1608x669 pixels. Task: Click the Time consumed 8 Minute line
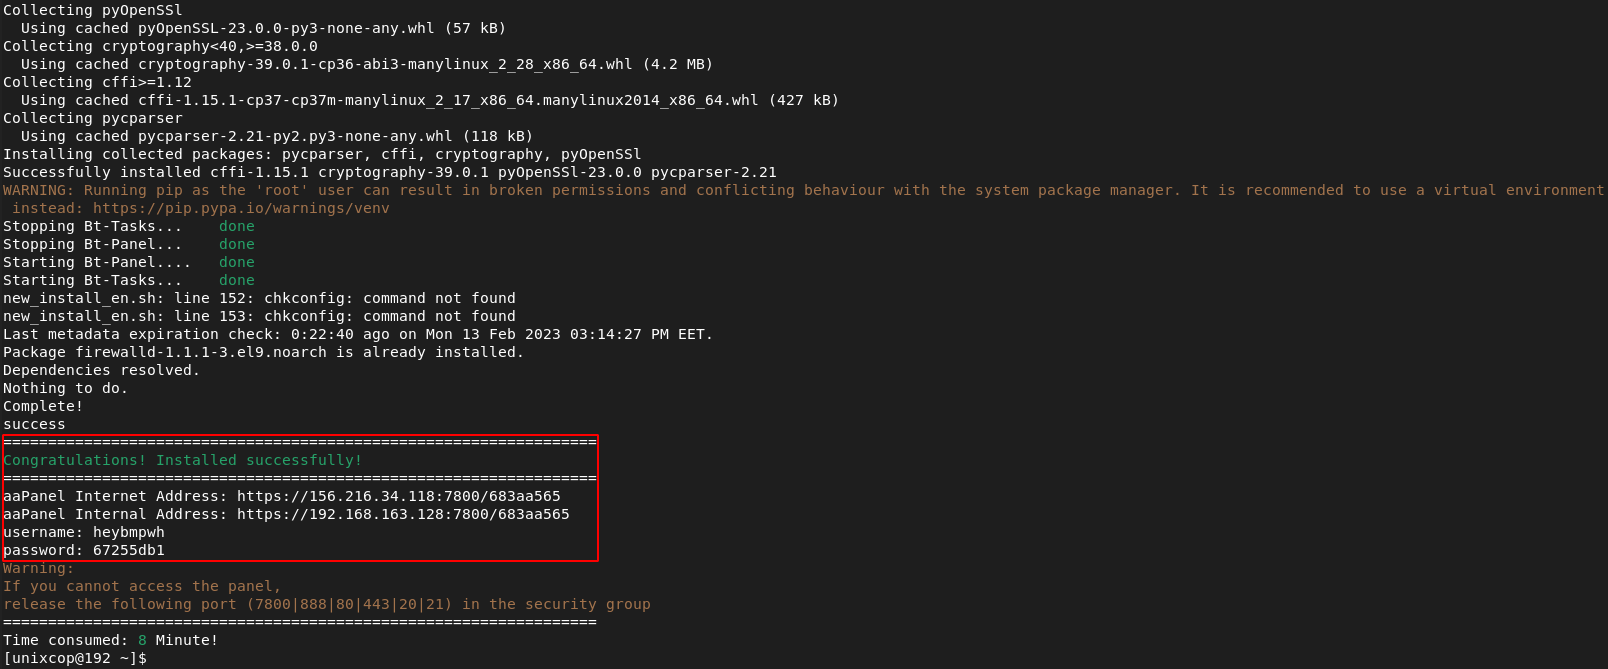111,640
